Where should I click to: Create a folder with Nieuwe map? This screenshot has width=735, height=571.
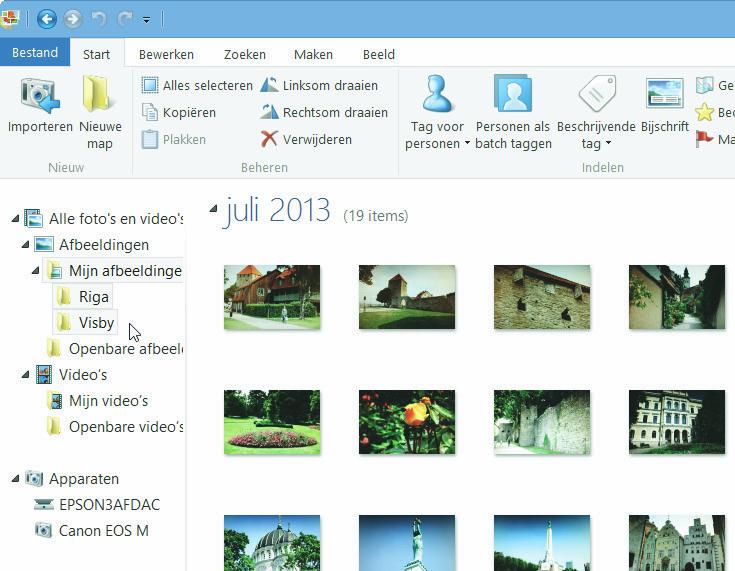pos(100,113)
